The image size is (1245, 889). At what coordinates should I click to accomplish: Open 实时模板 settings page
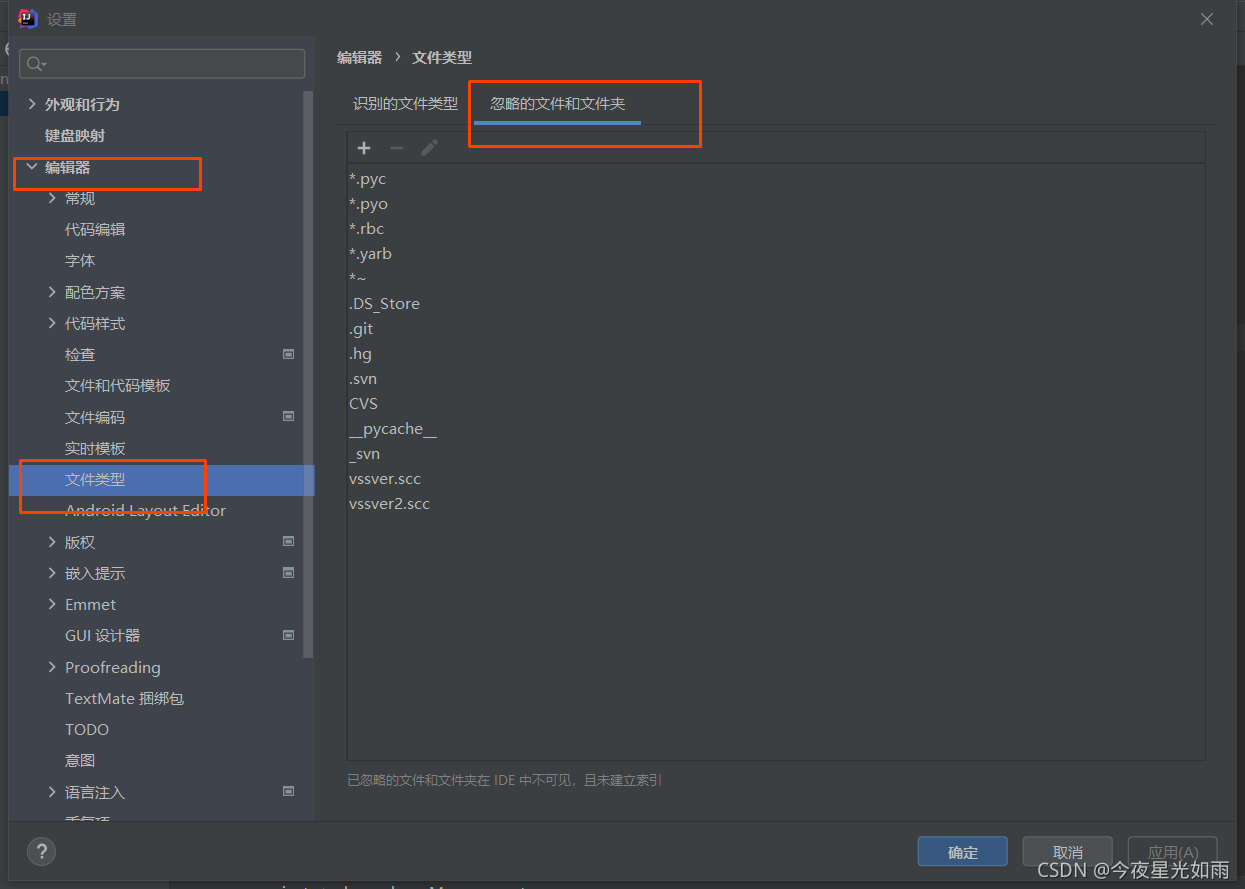pos(95,448)
